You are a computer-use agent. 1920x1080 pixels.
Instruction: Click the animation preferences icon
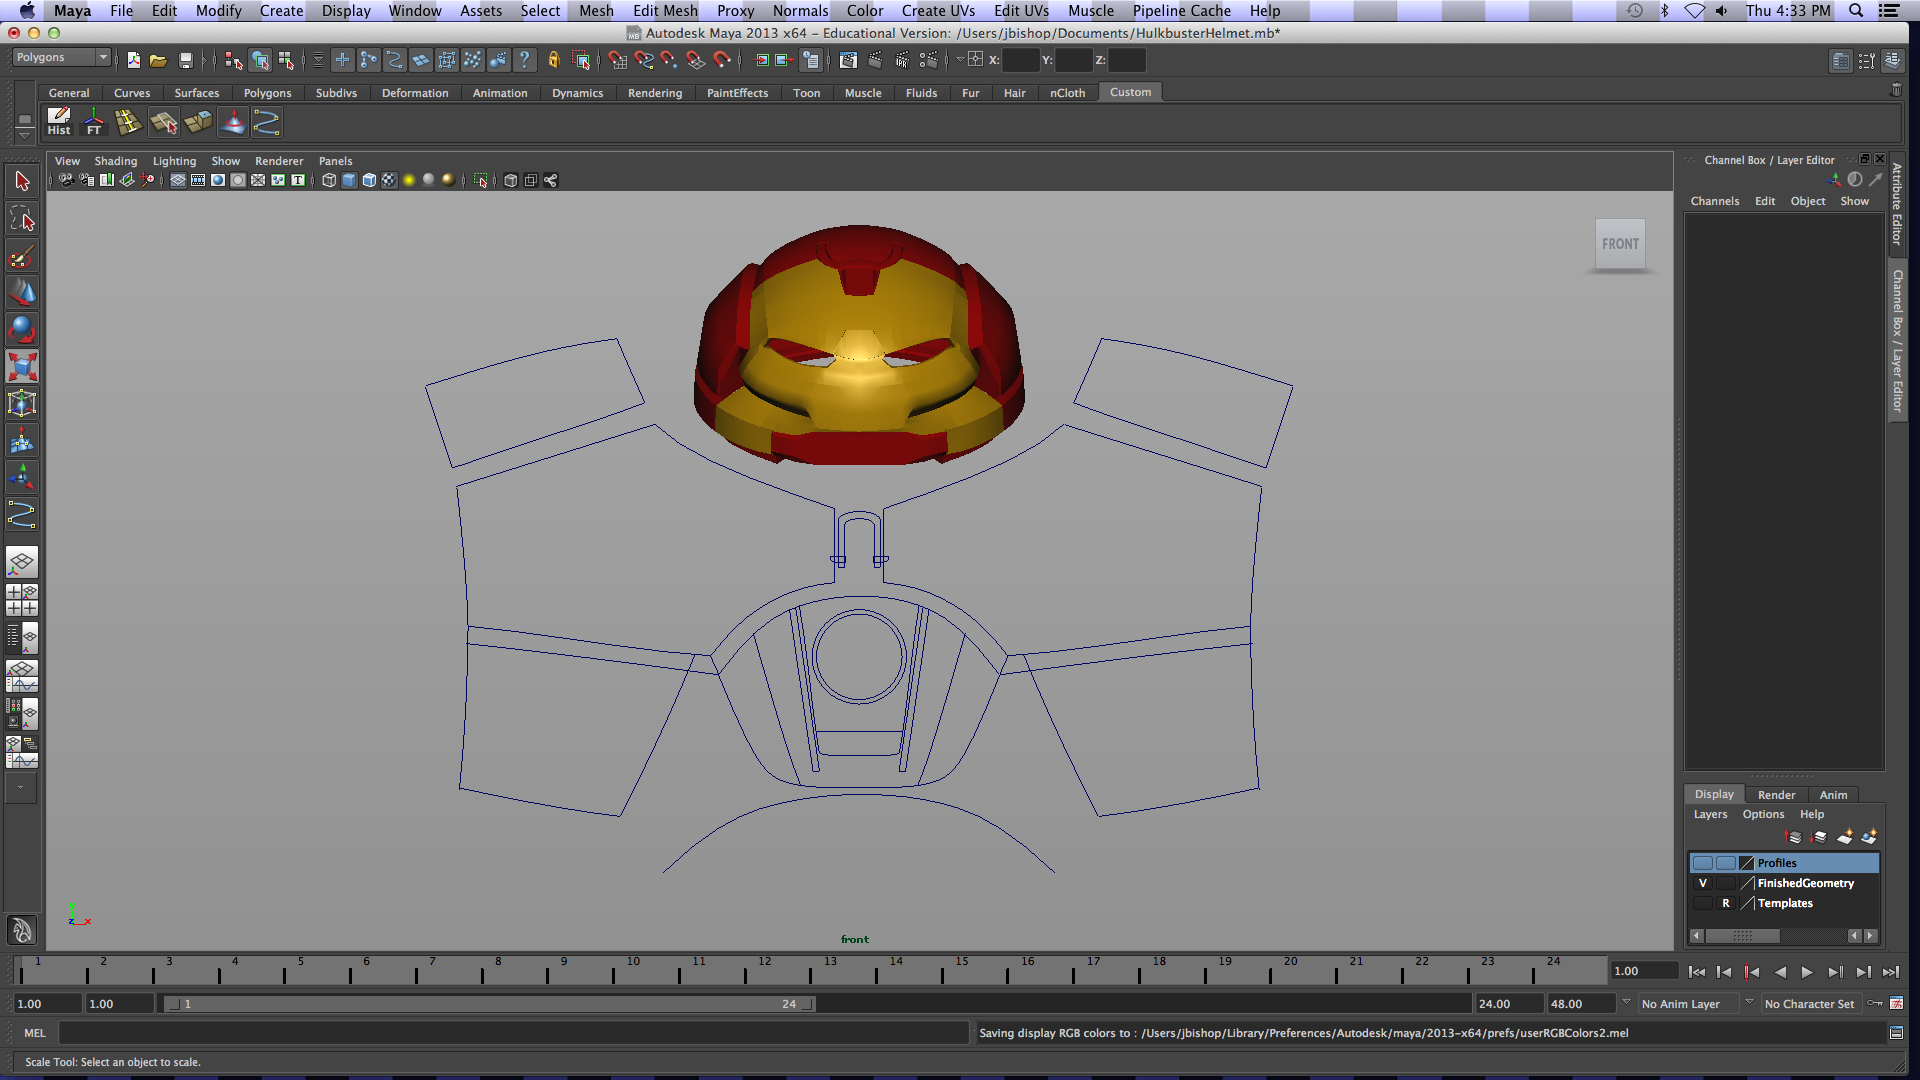point(1896,1003)
